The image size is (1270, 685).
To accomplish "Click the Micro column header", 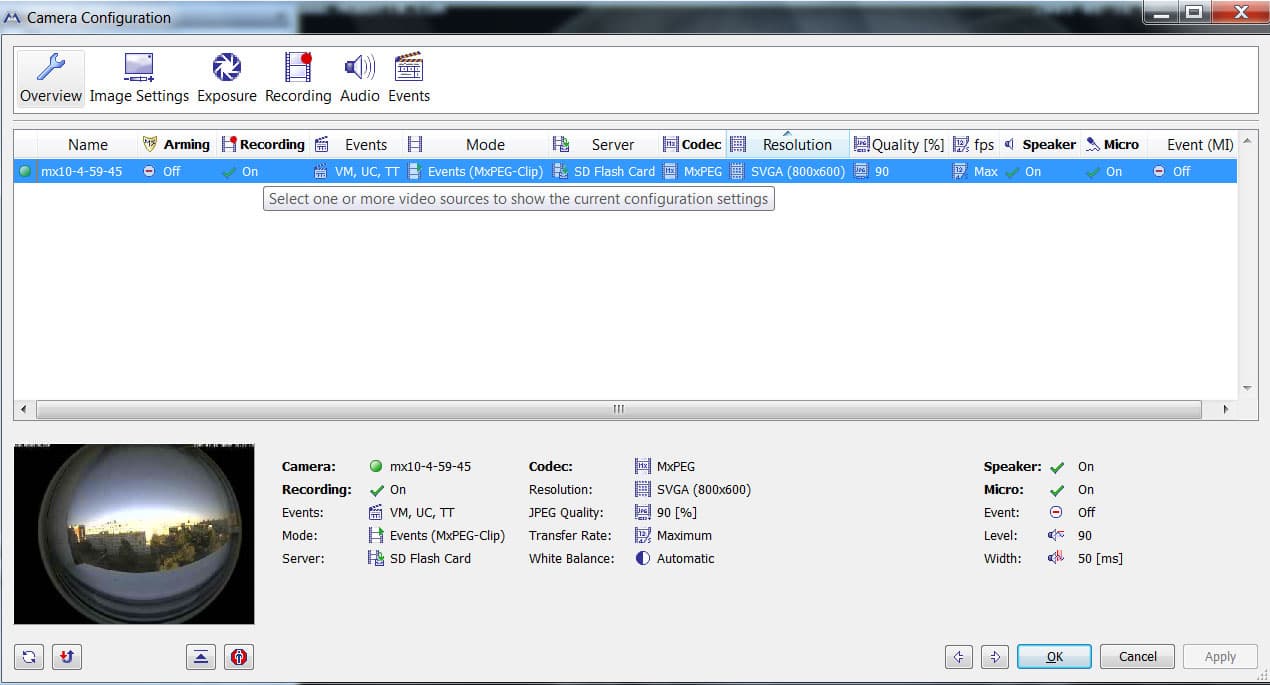I will coord(1113,144).
